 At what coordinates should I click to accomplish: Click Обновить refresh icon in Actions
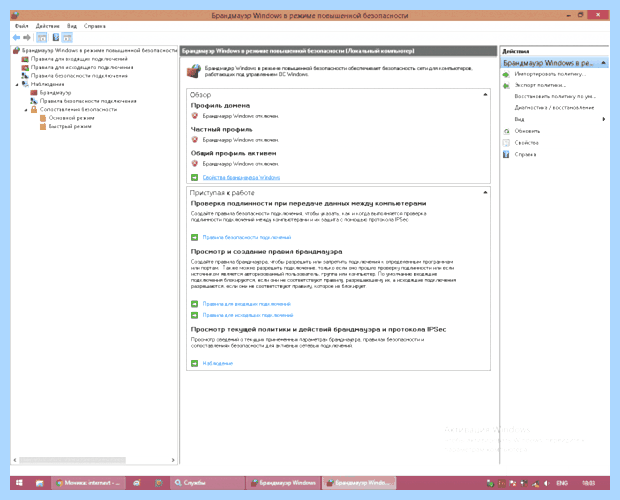click(x=506, y=131)
